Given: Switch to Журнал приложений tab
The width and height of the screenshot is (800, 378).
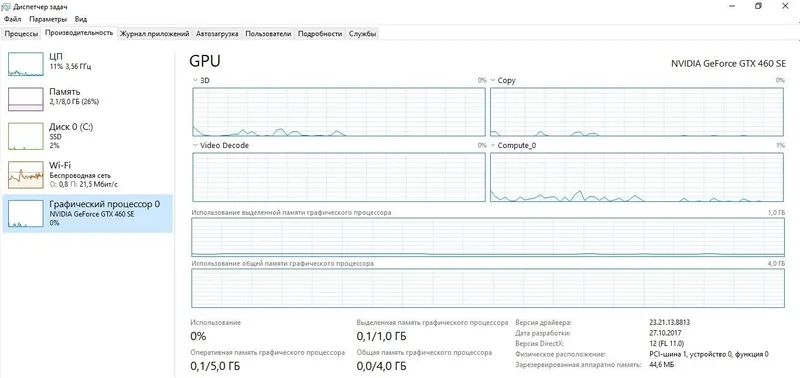Looking at the screenshot, I should tap(155, 34).
